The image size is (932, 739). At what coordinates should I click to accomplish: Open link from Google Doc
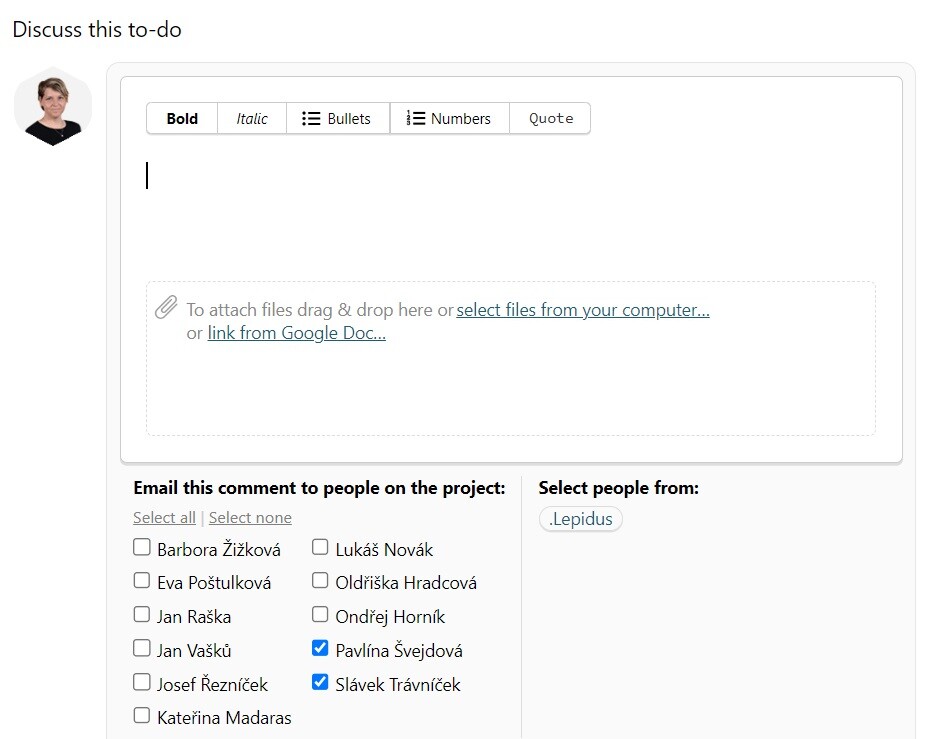pyautogui.click(x=296, y=334)
